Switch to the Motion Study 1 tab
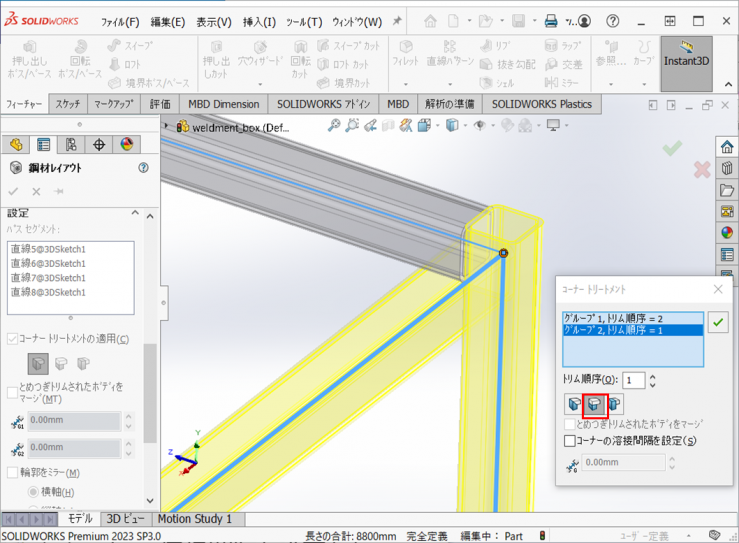 (x=194, y=519)
